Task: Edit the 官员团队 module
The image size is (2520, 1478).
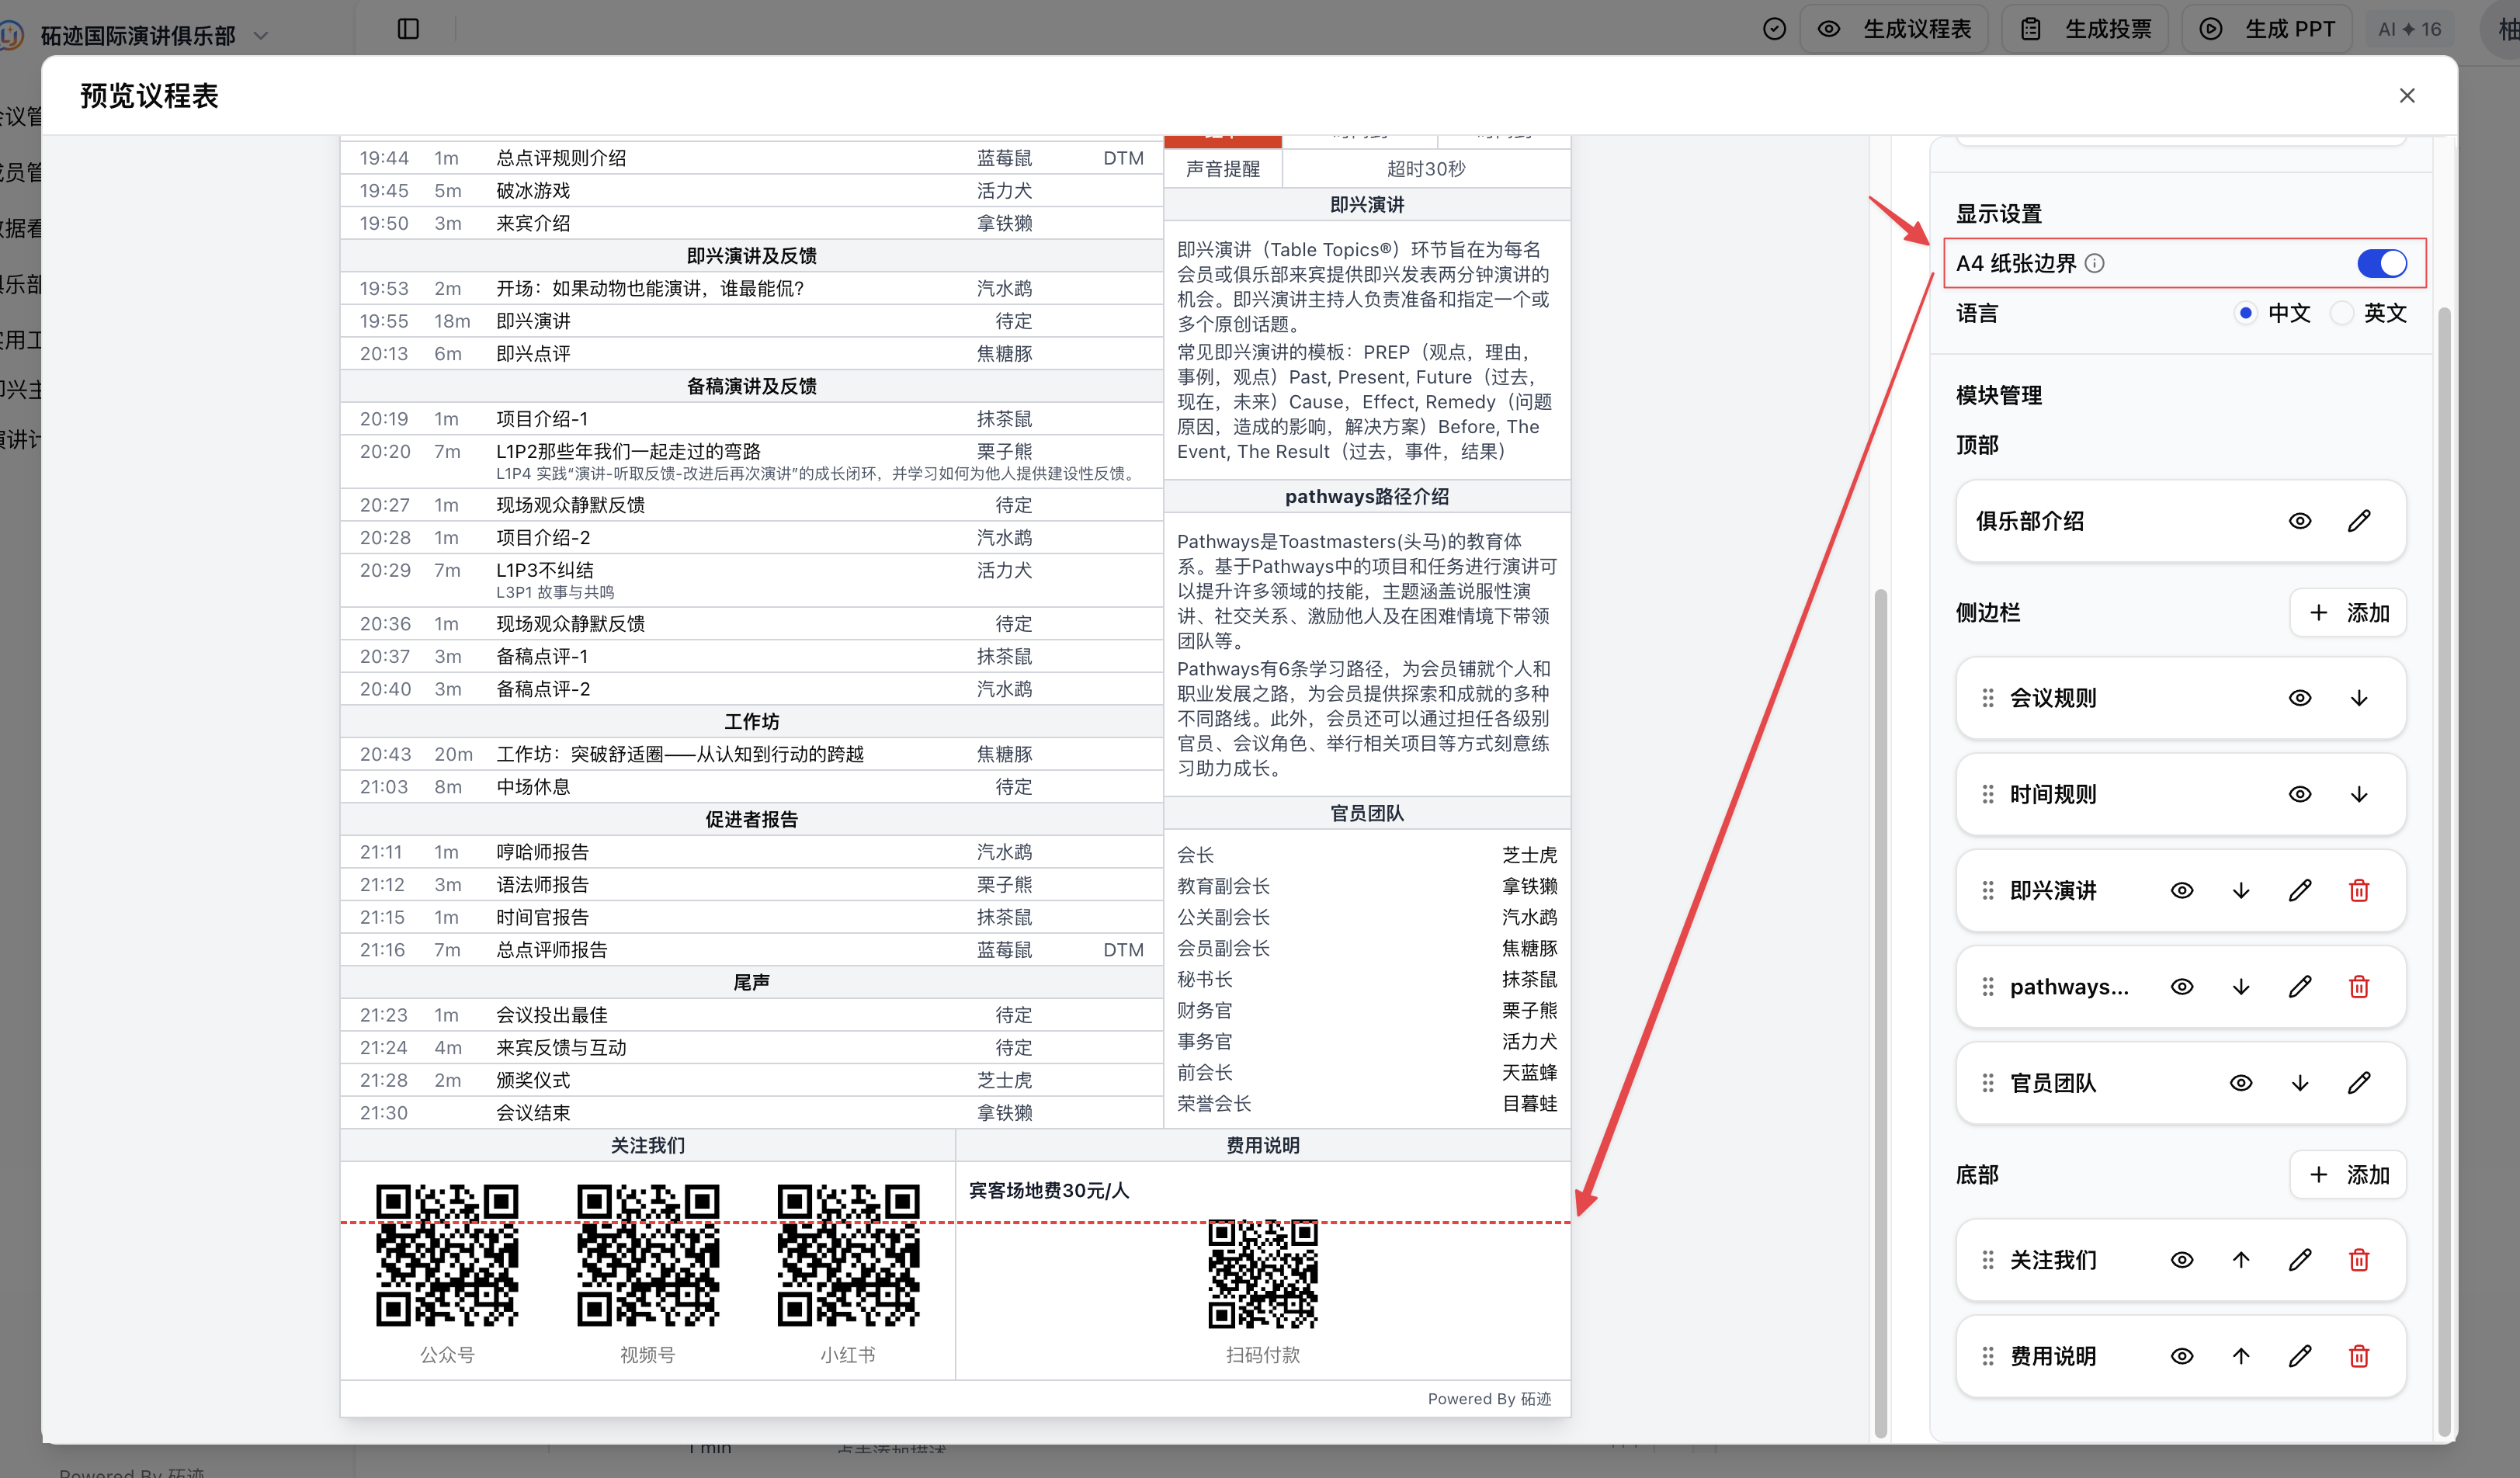Action: click(x=2359, y=1083)
